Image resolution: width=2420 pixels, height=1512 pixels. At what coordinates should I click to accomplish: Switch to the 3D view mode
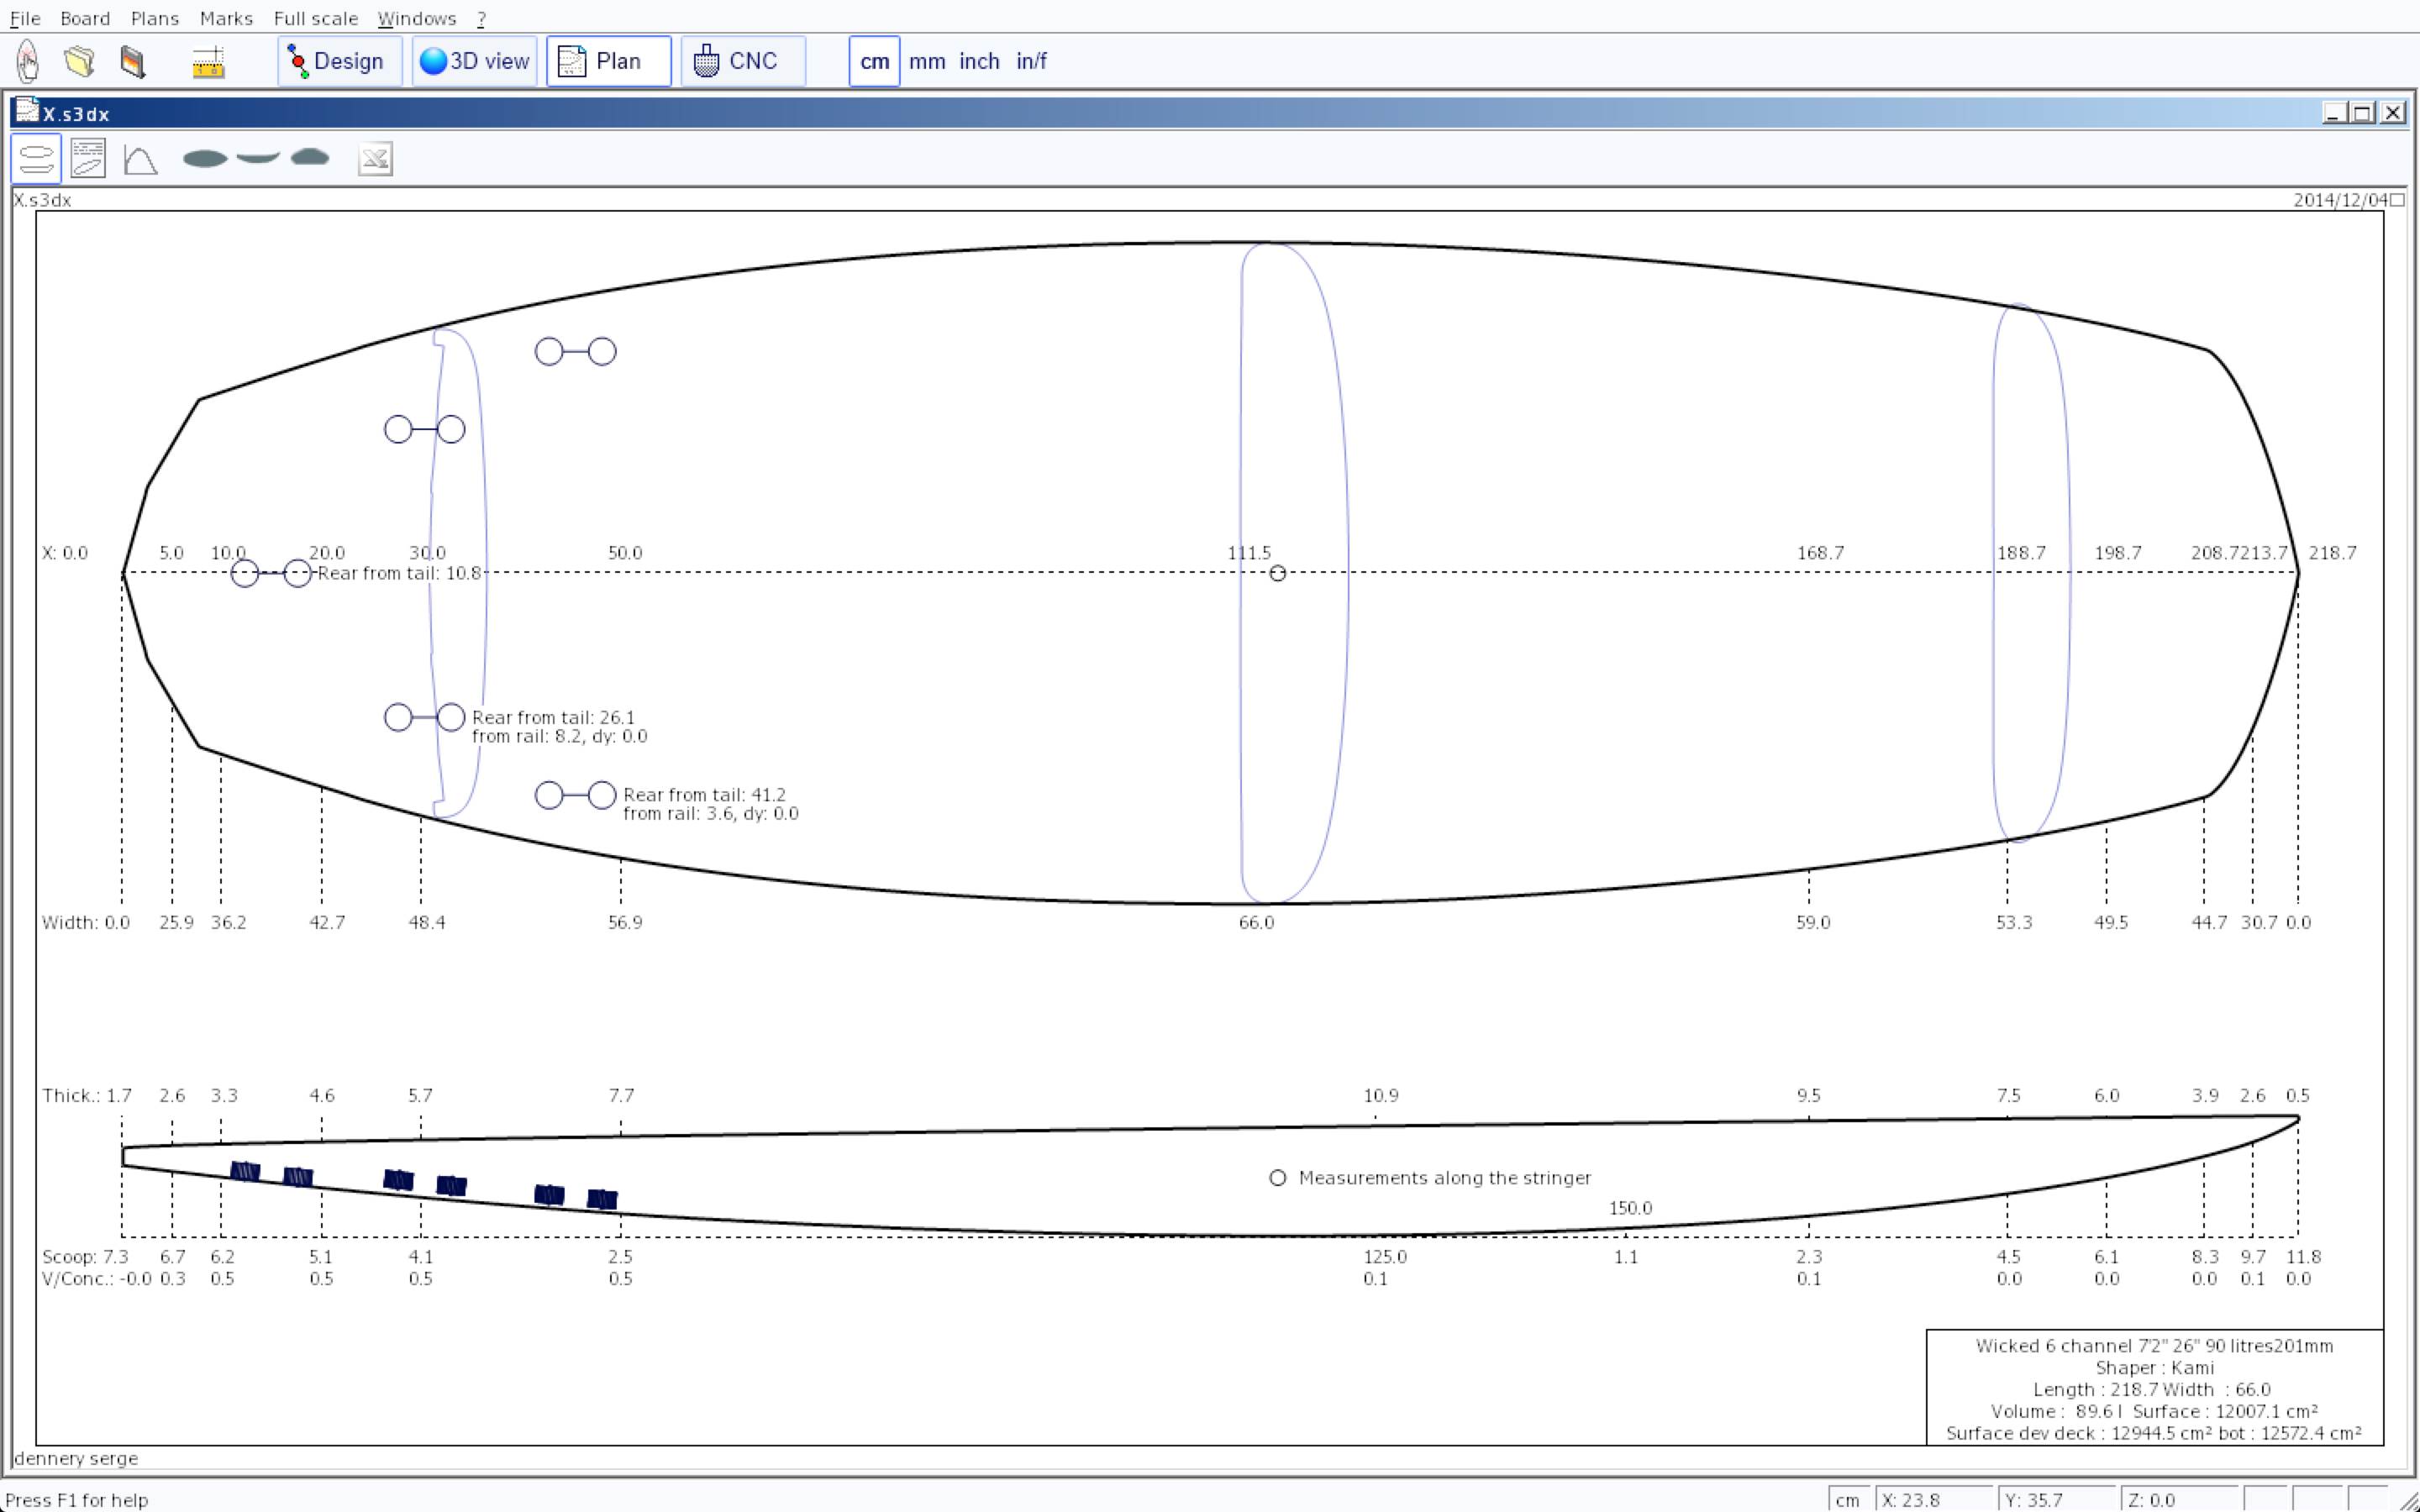click(x=475, y=61)
